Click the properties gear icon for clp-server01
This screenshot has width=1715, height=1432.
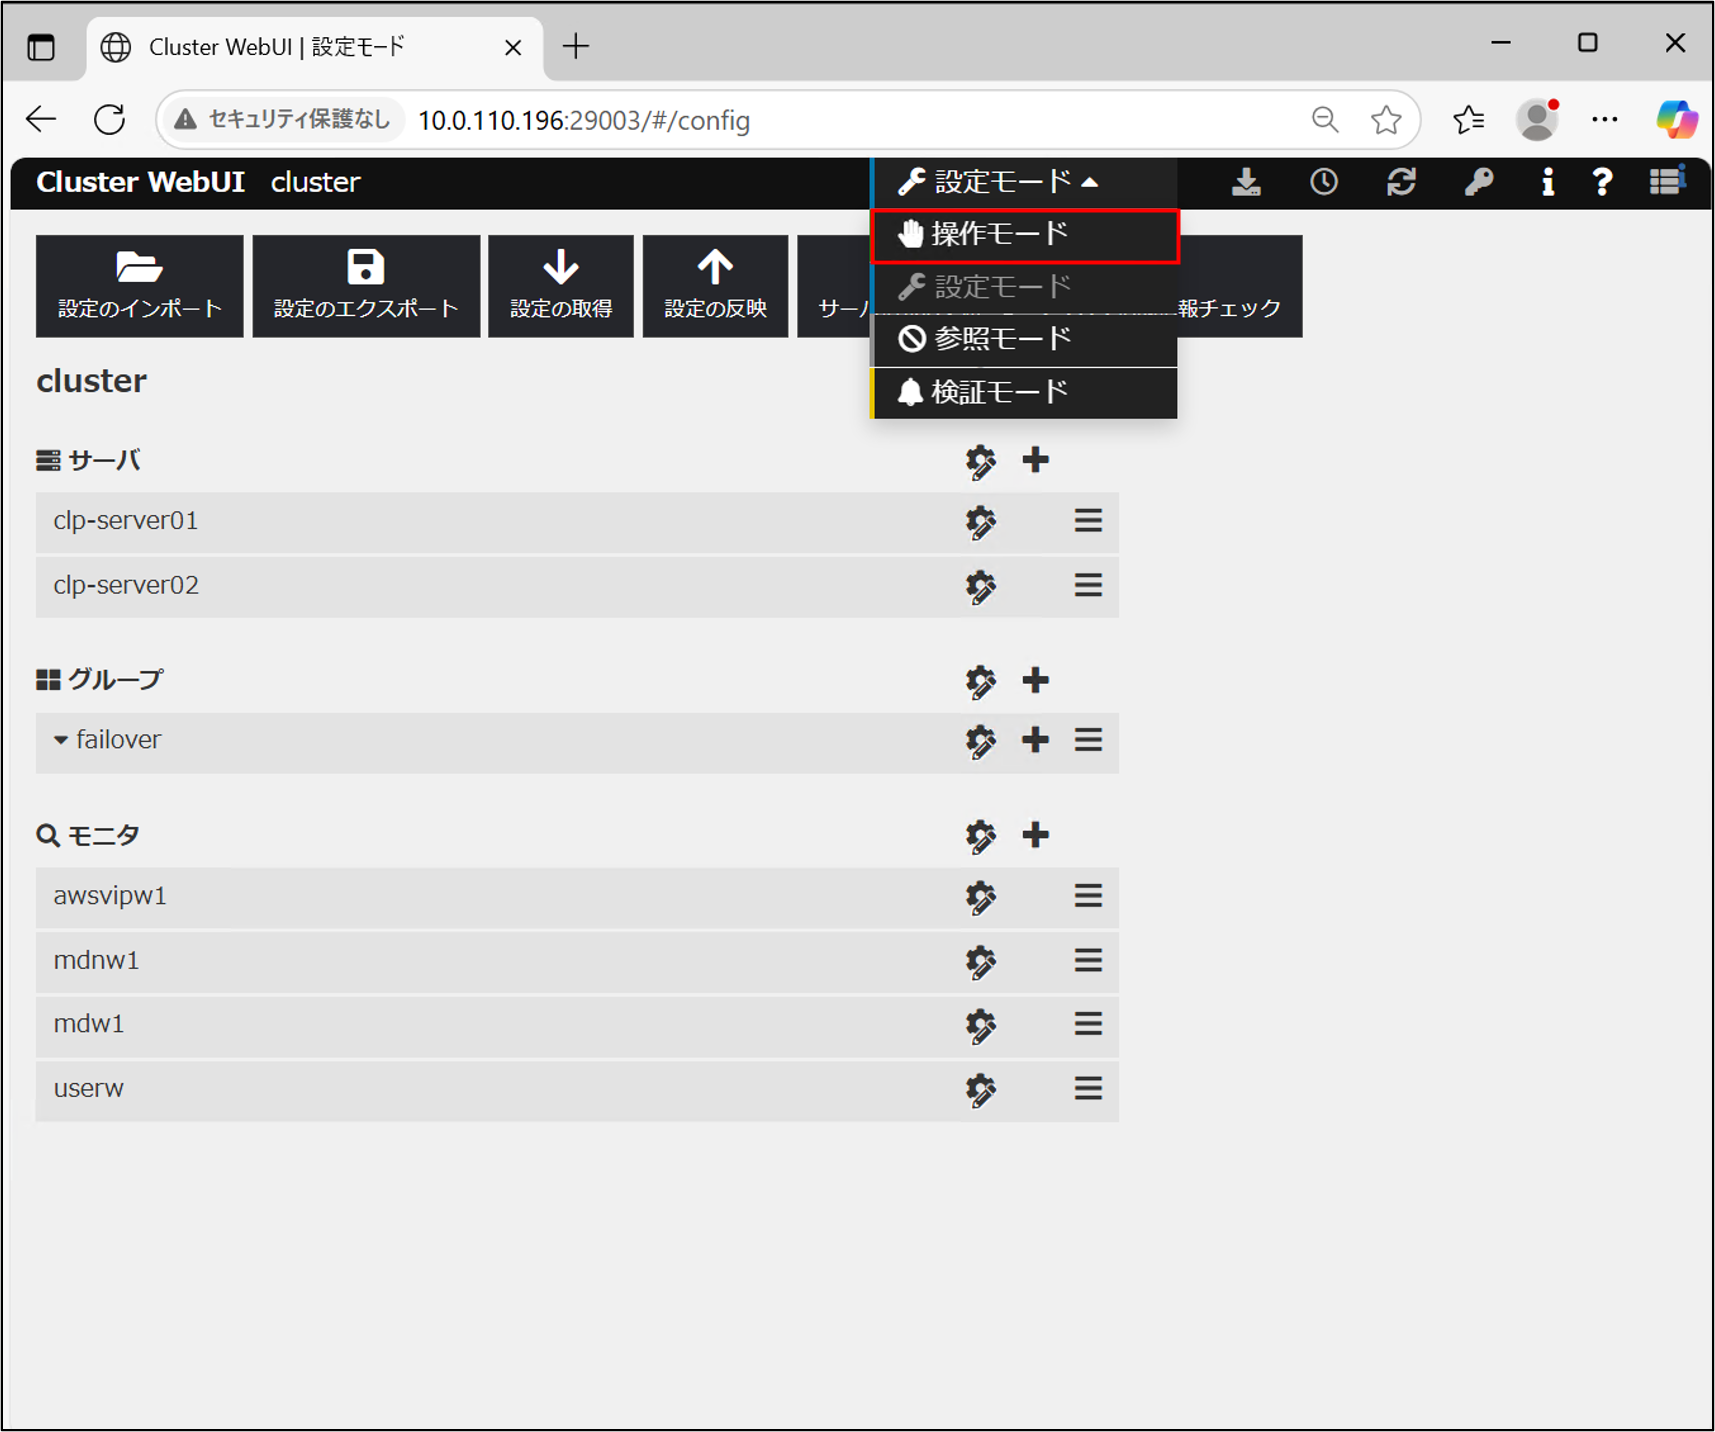coord(980,522)
